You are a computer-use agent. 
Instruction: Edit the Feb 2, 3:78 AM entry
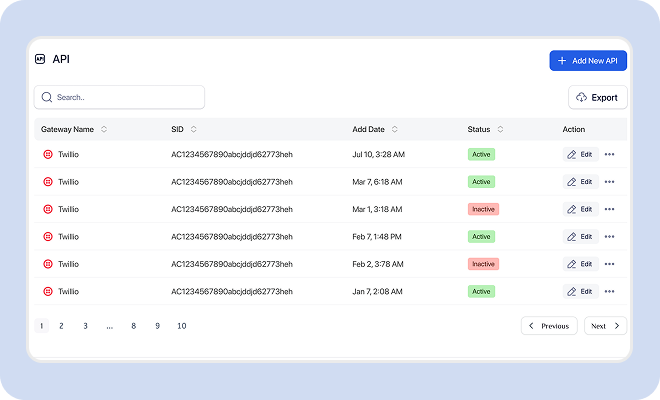(580, 264)
